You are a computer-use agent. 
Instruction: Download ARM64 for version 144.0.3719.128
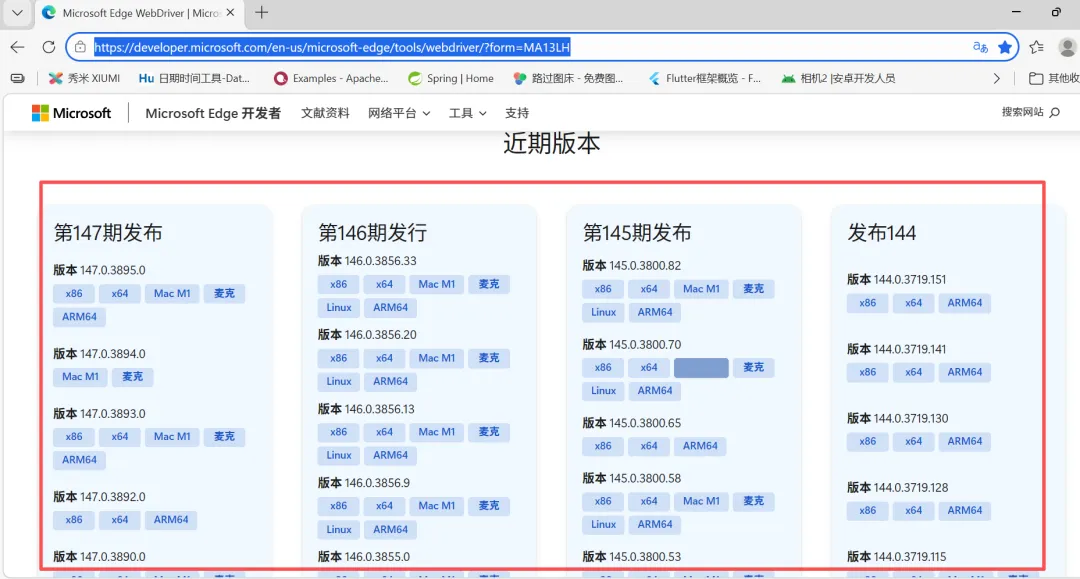tap(965, 511)
